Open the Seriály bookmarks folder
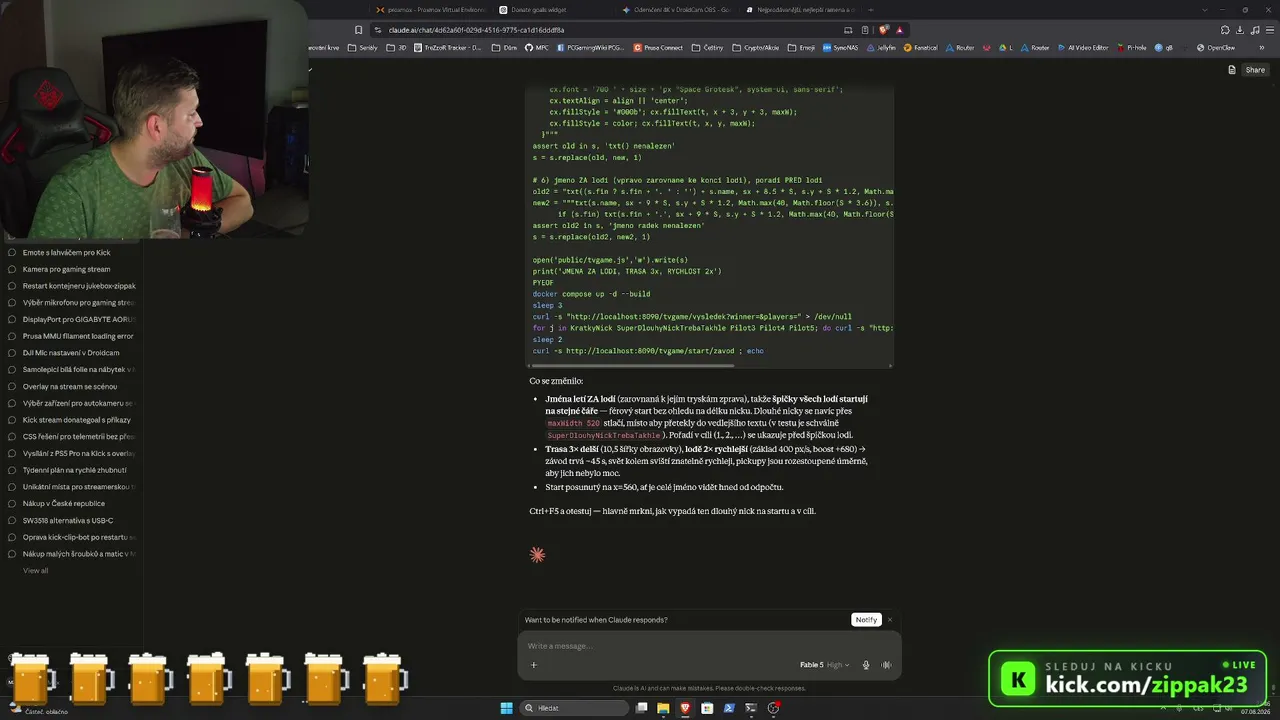1280x720 pixels. 363,48
